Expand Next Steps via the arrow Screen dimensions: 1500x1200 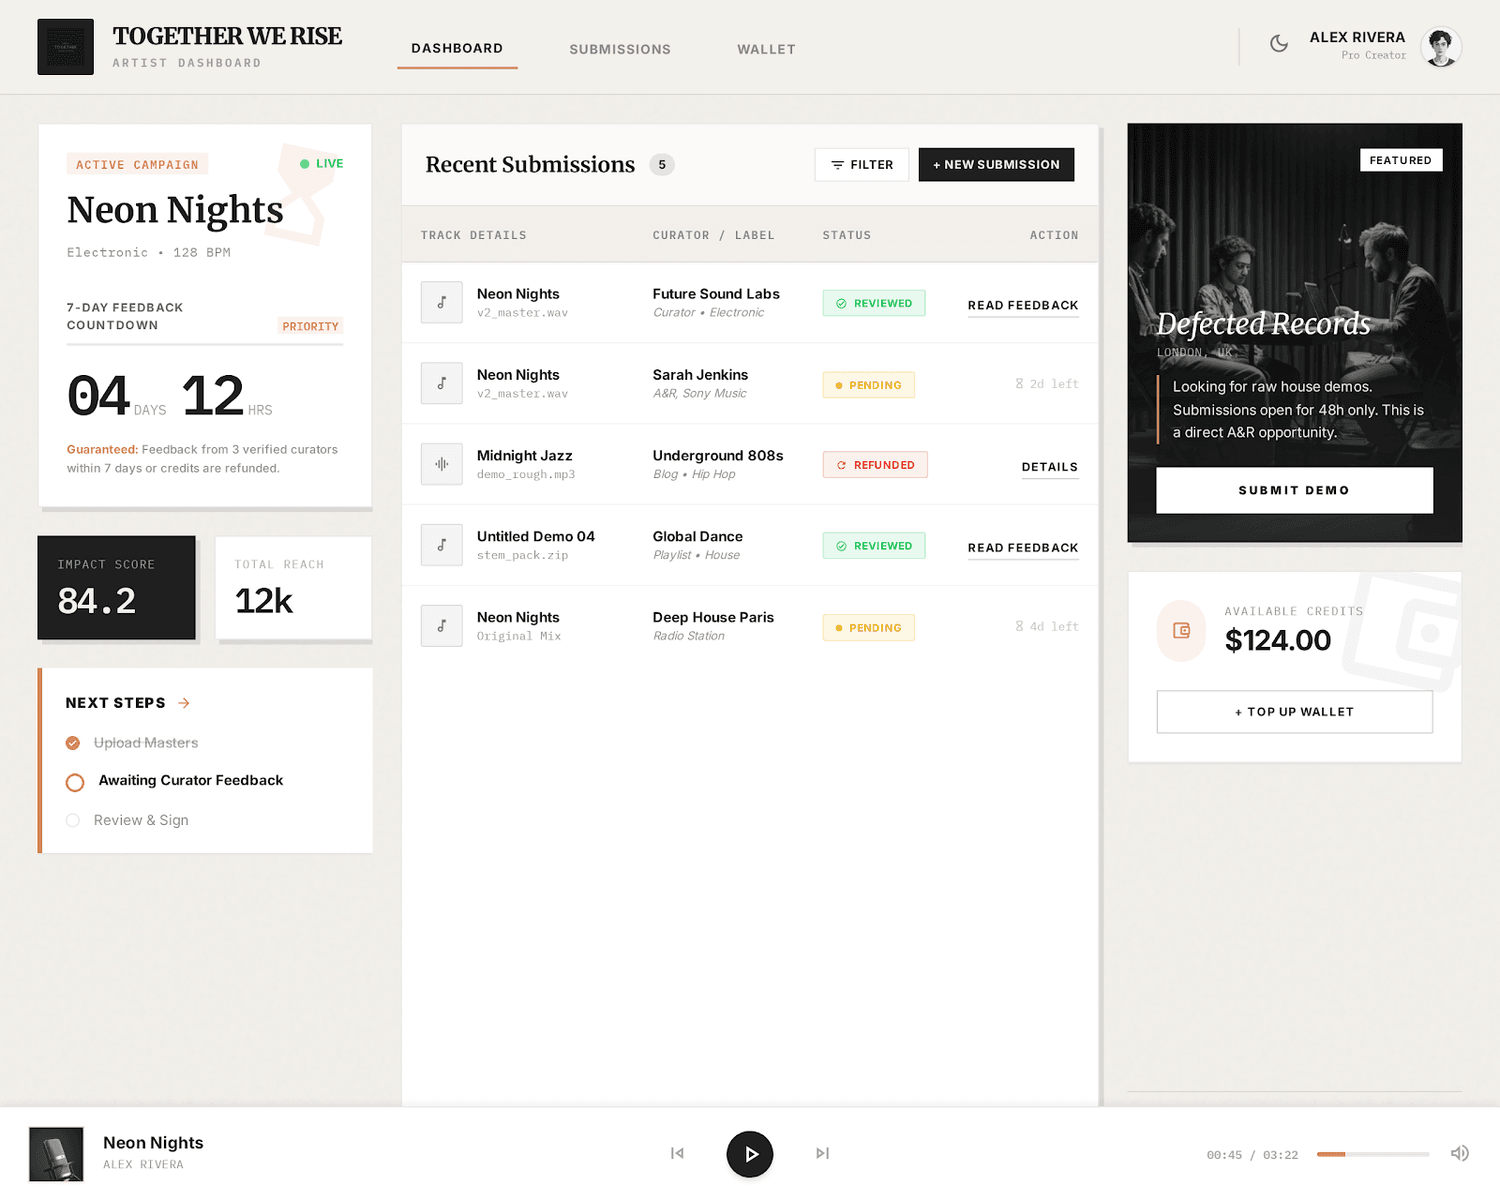point(183,703)
